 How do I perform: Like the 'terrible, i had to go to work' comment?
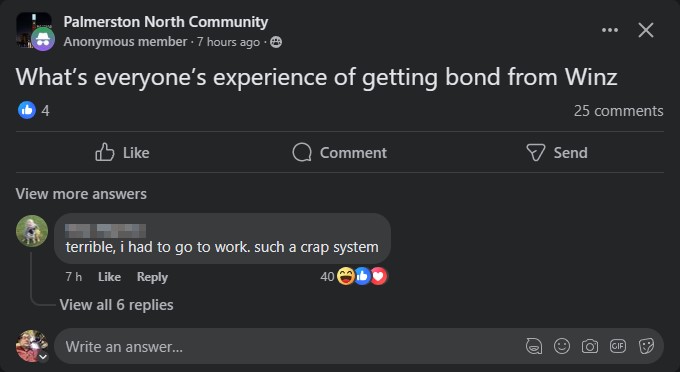pos(109,277)
